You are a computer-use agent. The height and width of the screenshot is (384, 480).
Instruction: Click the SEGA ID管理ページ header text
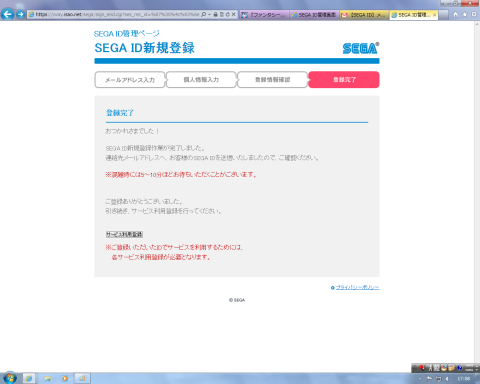[127, 34]
